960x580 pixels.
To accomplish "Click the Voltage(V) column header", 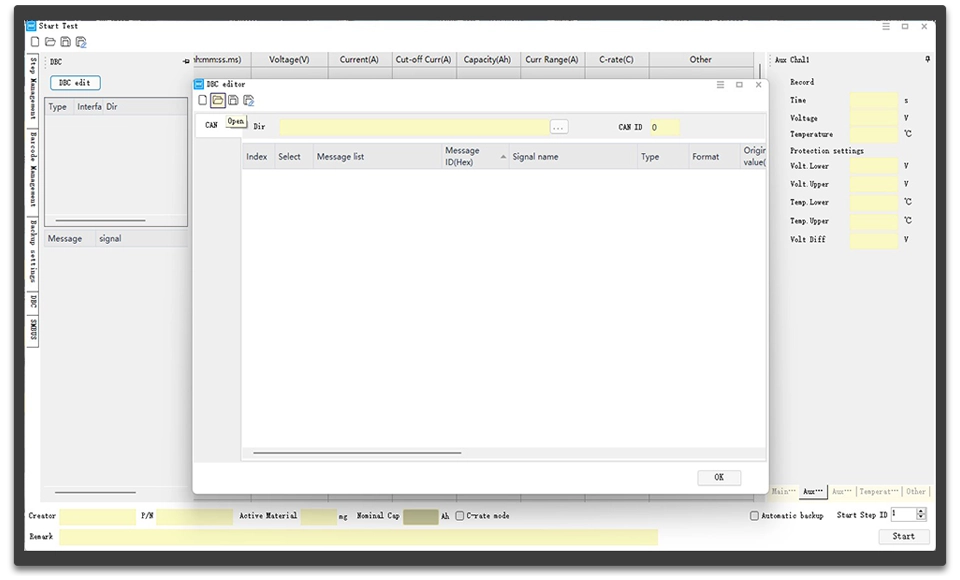I will click(289, 59).
